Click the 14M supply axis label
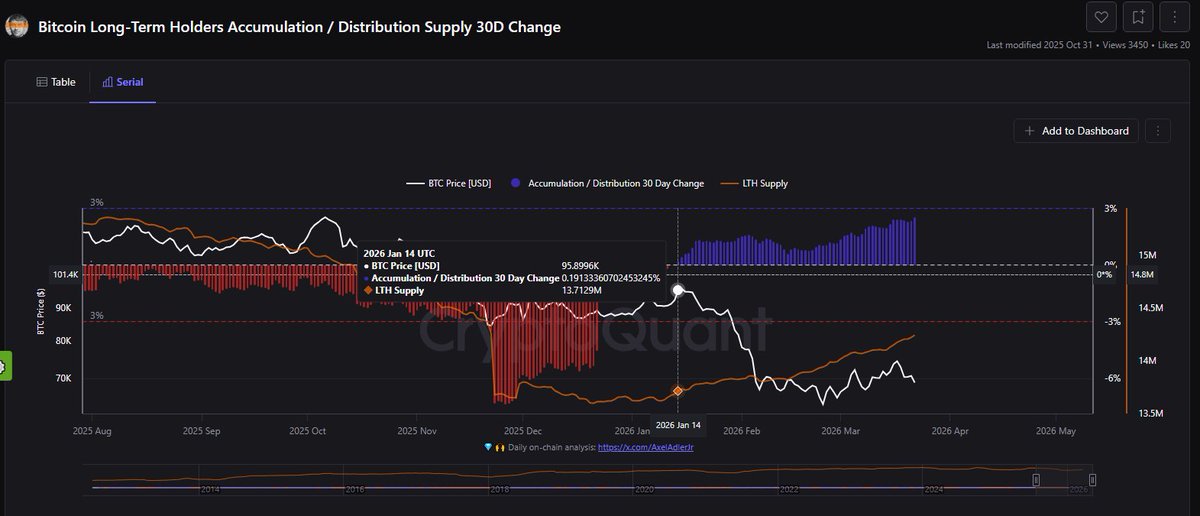This screenshot has width=1200, height=516. (1148, 360)
